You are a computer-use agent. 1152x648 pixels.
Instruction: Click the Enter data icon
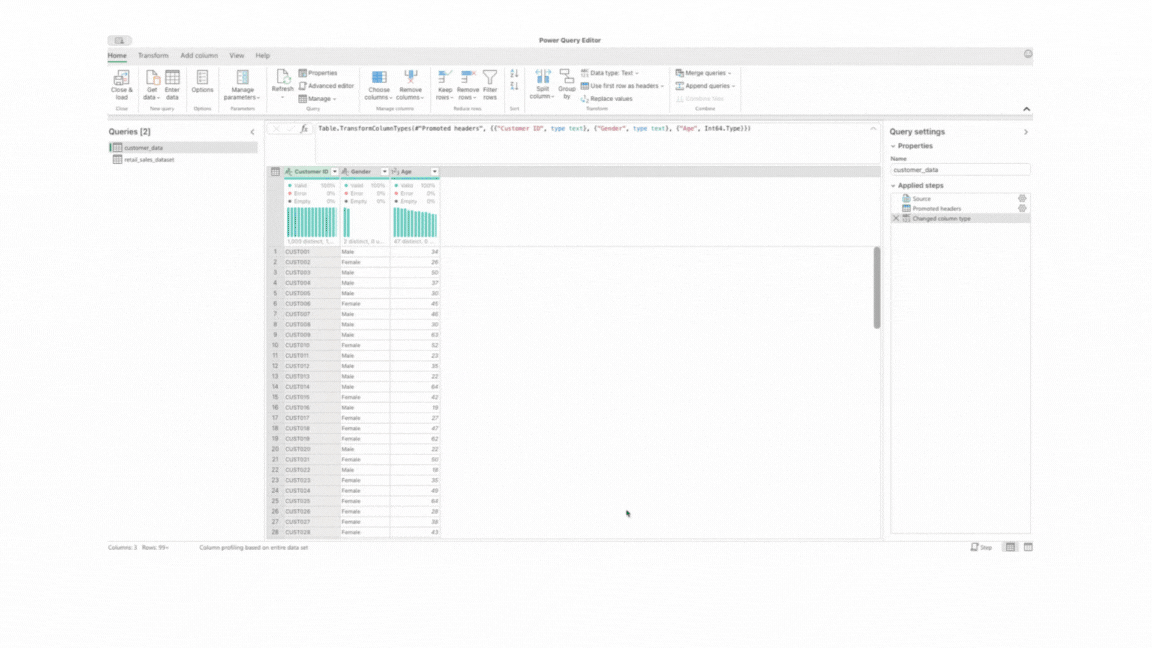[x=173, y=77]
